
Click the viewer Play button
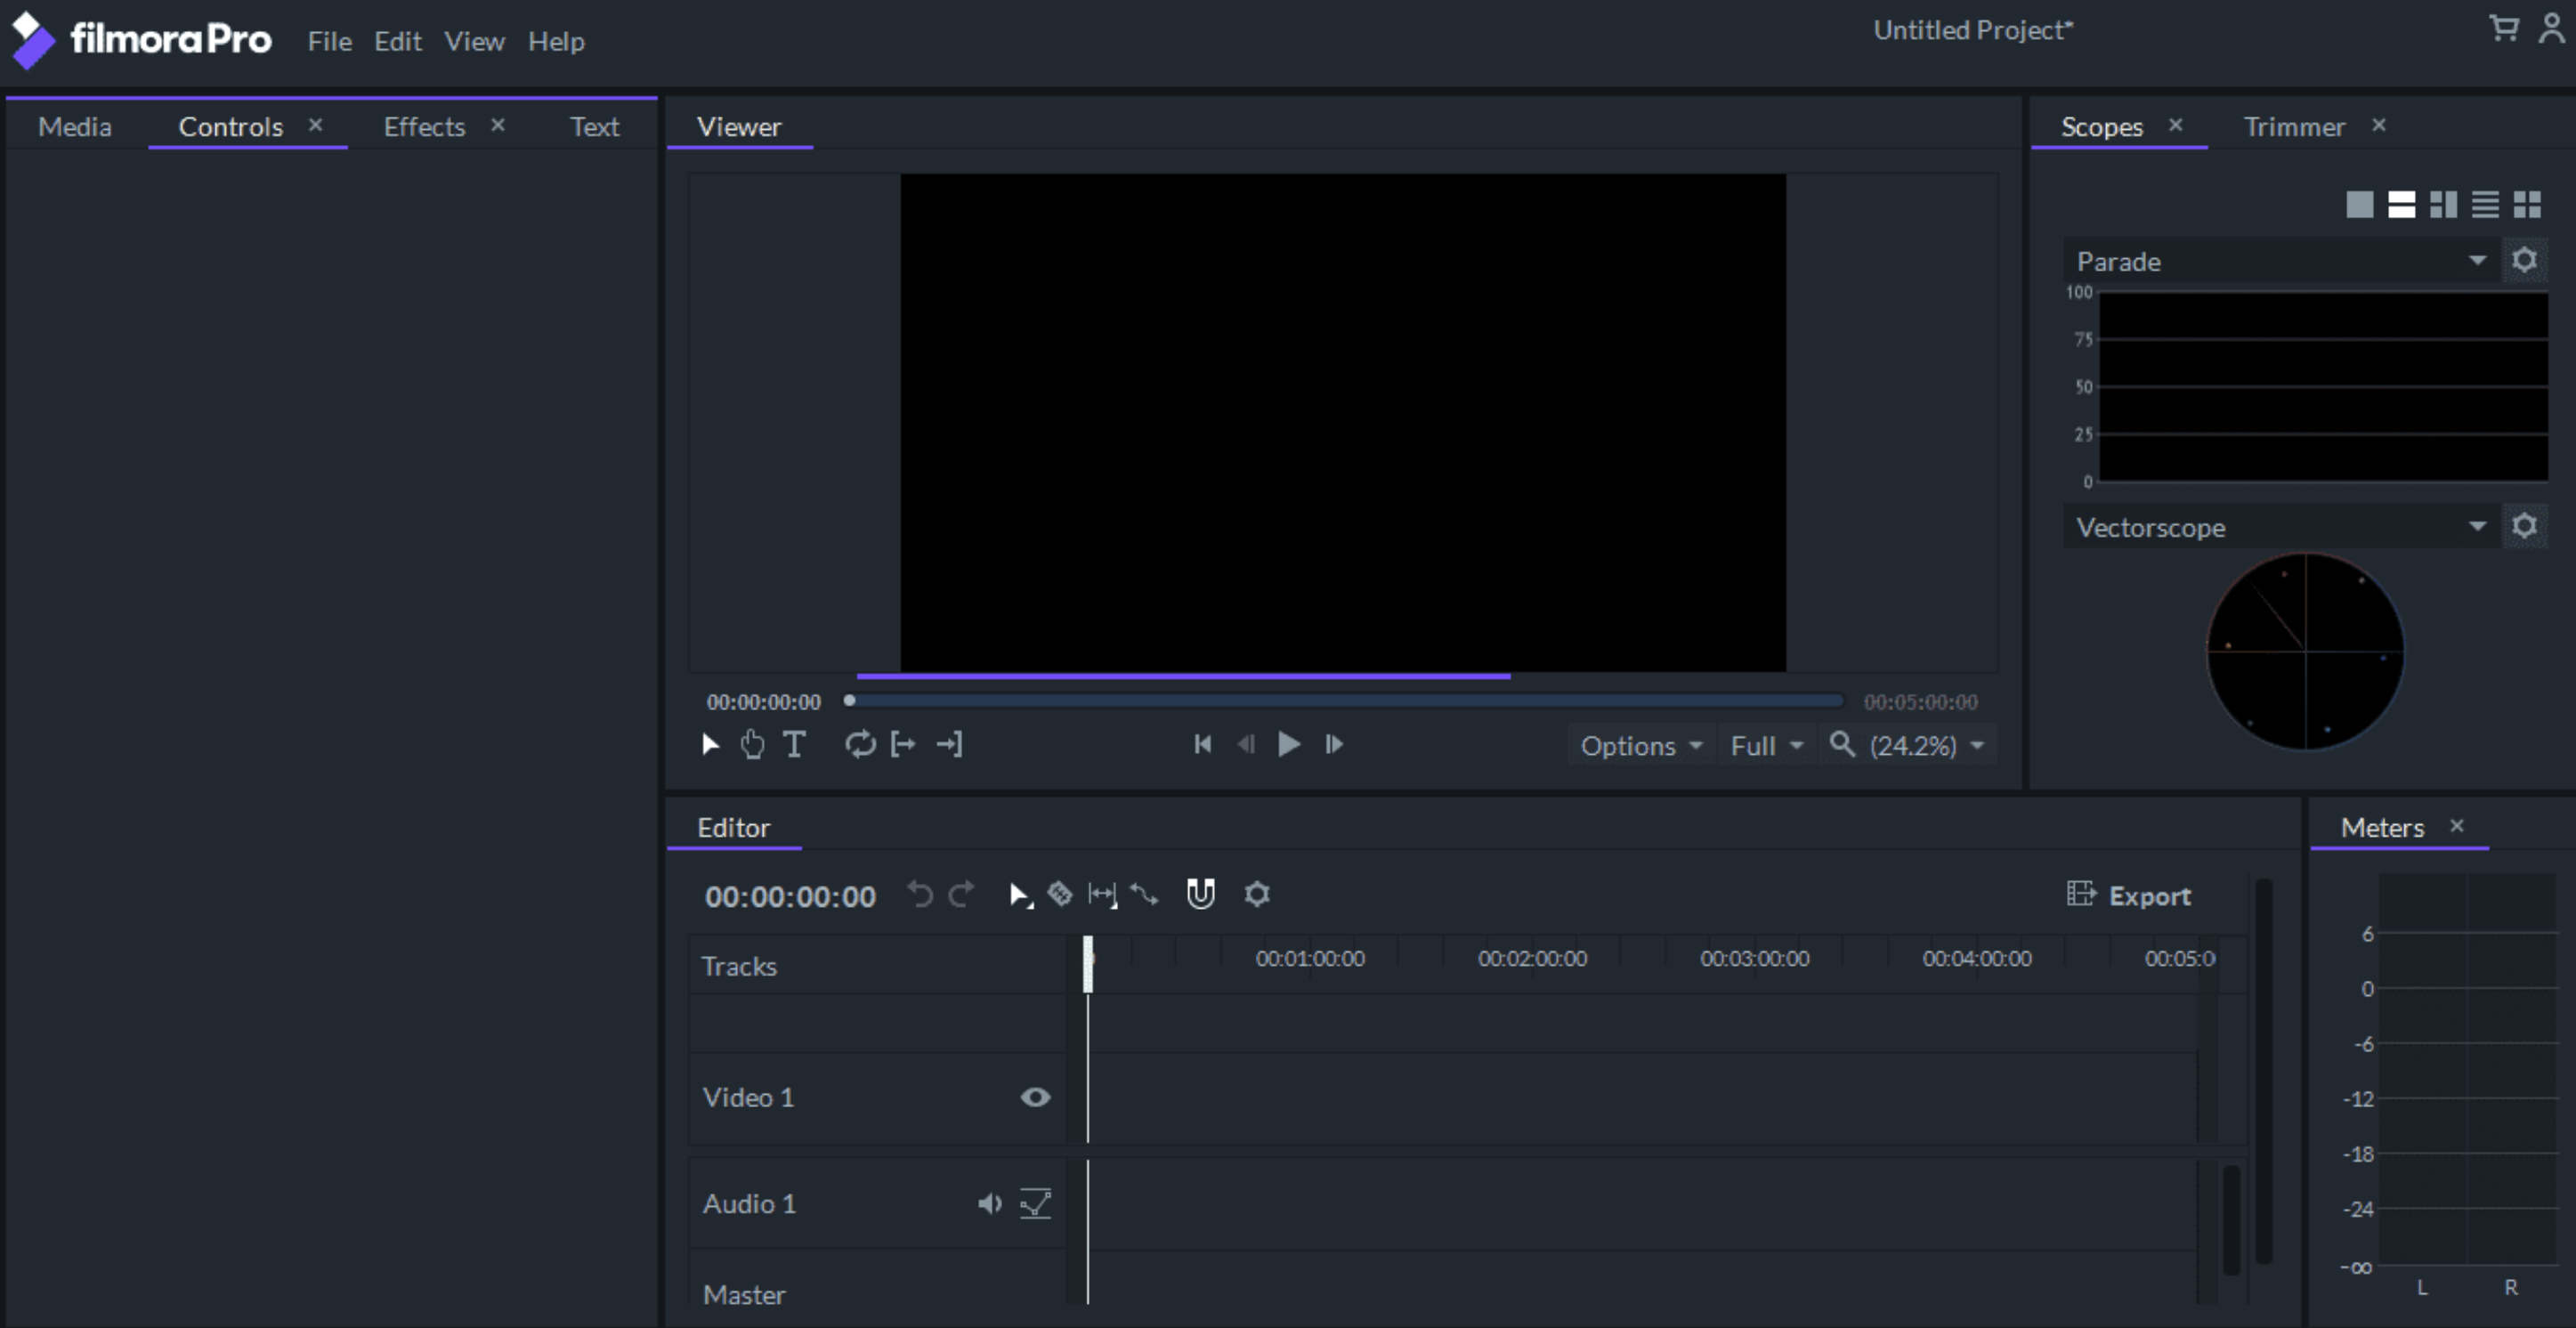tap(1289, 744)
